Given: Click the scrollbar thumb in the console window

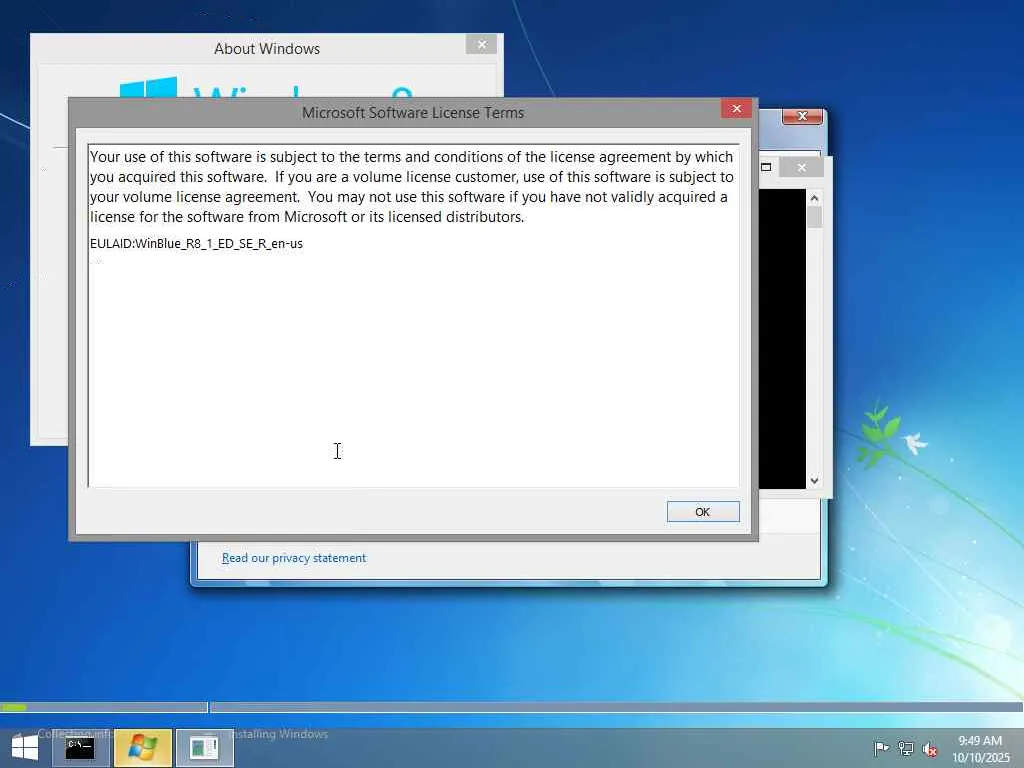Looking at the screenshot, I should pos(814,217).
